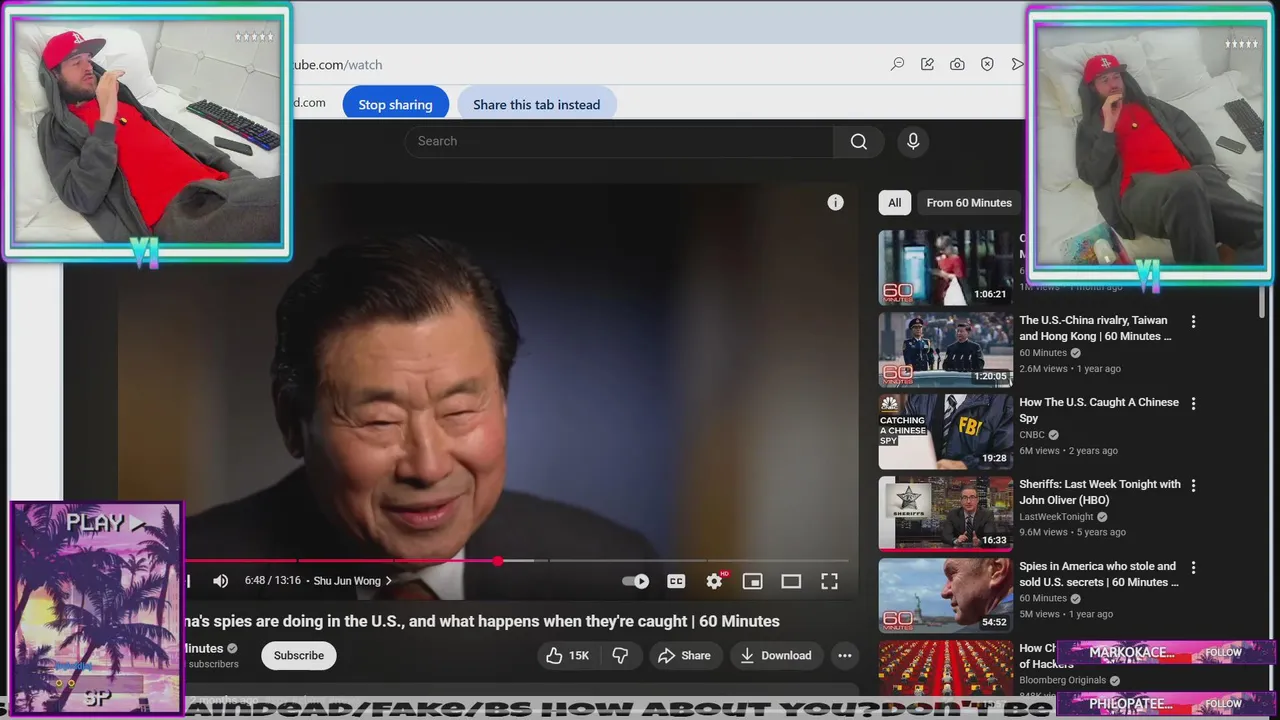Click the pin/edit icon in address bar
This screenshot has width=1280, height=720.
(927, 64)
